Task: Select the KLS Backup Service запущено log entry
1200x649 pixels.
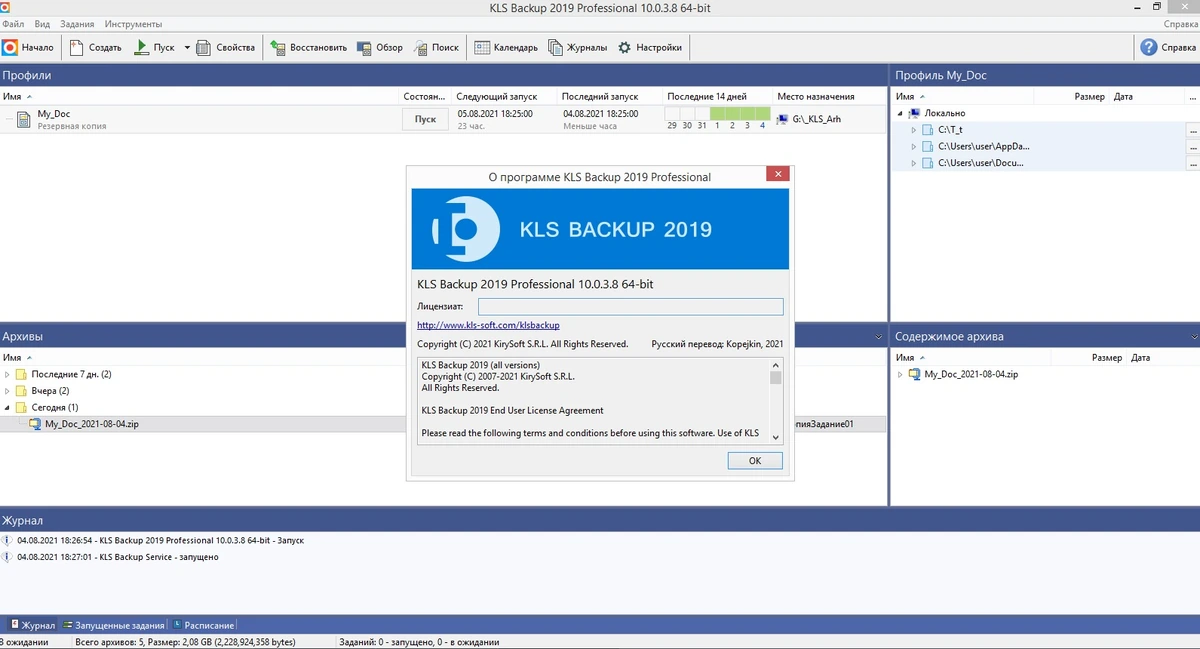Action: [x=117, y=557]
